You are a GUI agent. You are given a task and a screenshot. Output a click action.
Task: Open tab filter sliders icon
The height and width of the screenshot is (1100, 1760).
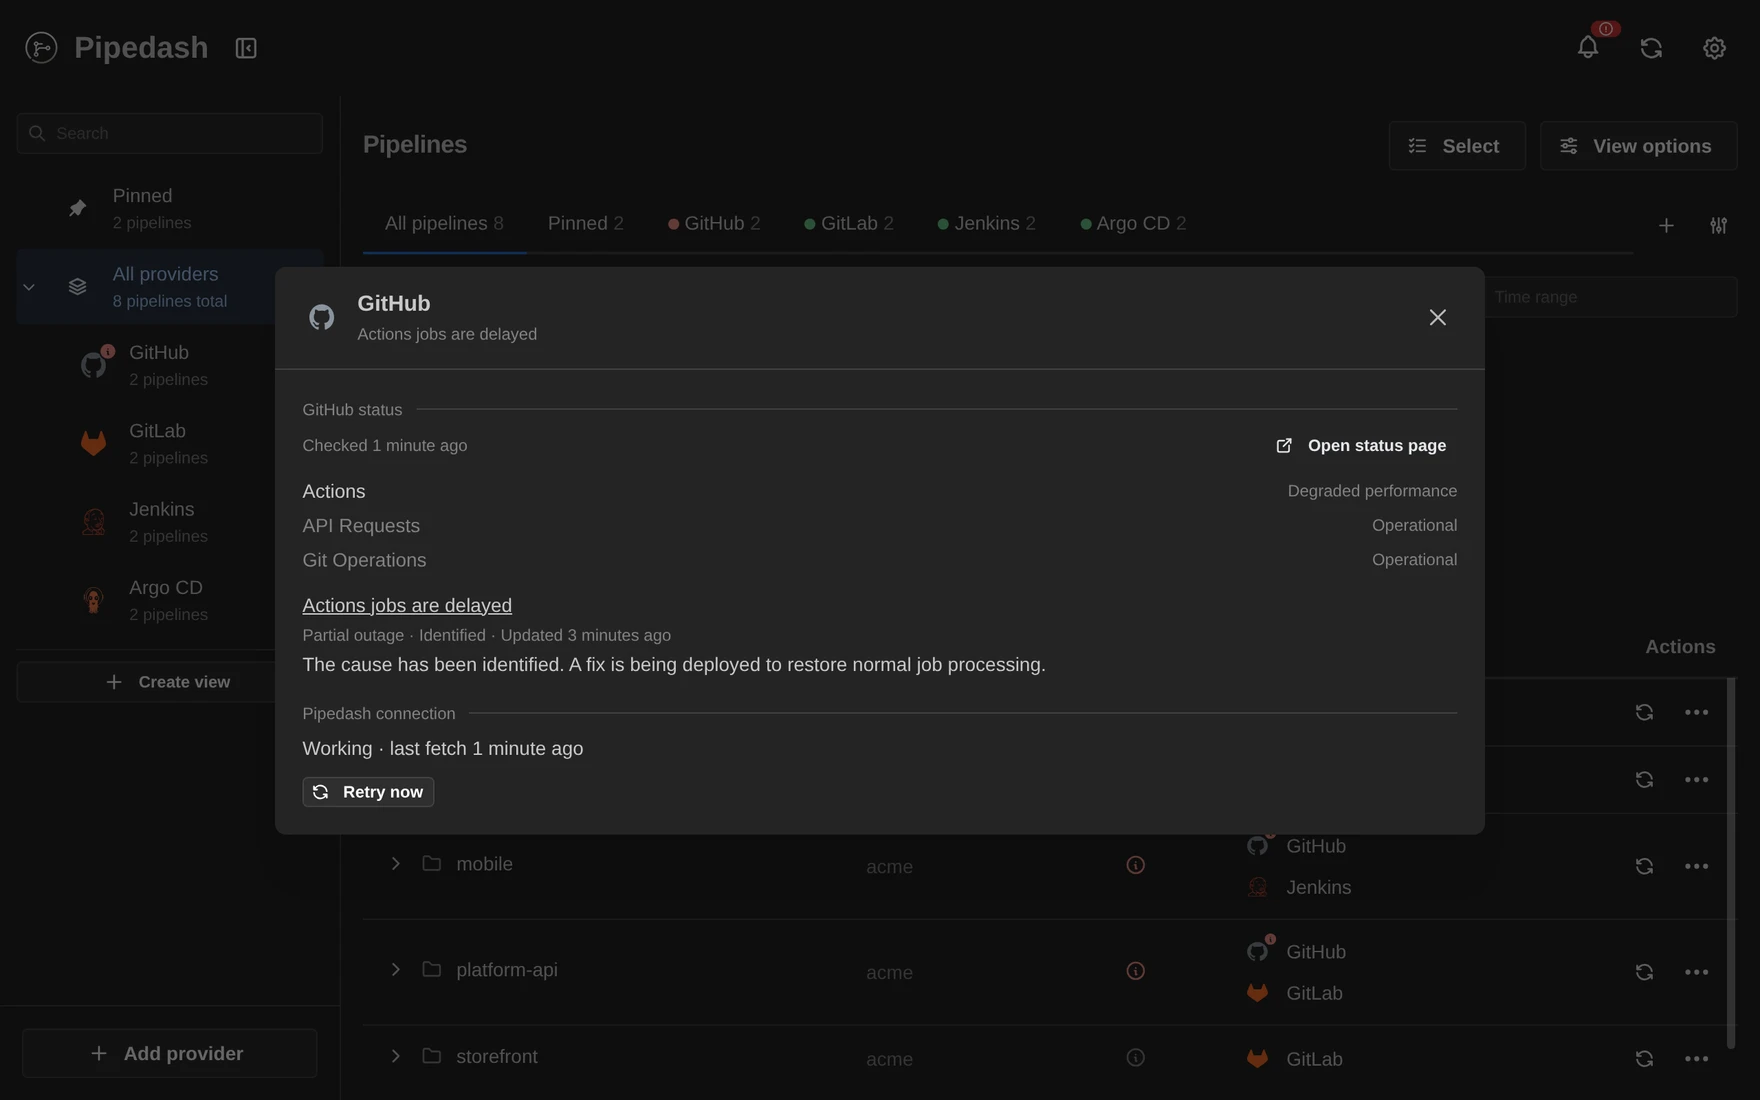tap(1718, 225)
